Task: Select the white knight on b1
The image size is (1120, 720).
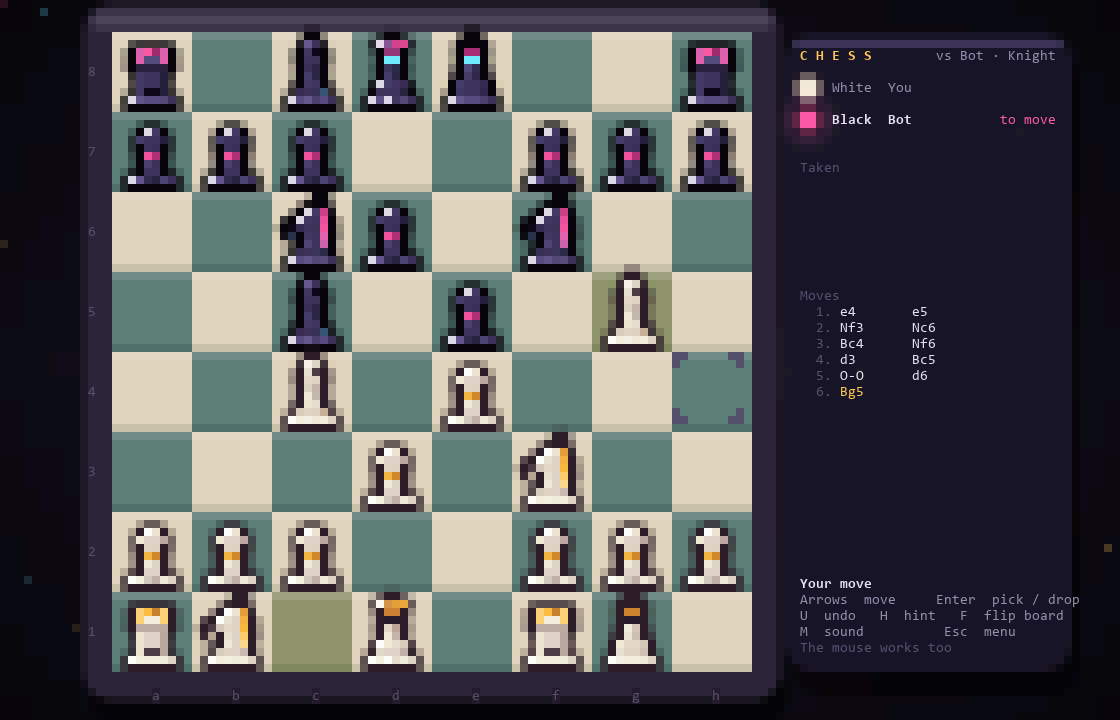Action: pyautogui.click(x=231, y=631)
